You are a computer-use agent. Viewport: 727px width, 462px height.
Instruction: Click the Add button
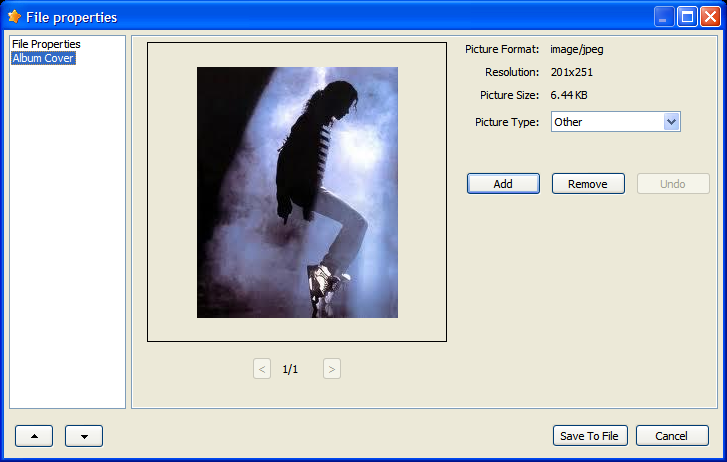coord(503,184)
